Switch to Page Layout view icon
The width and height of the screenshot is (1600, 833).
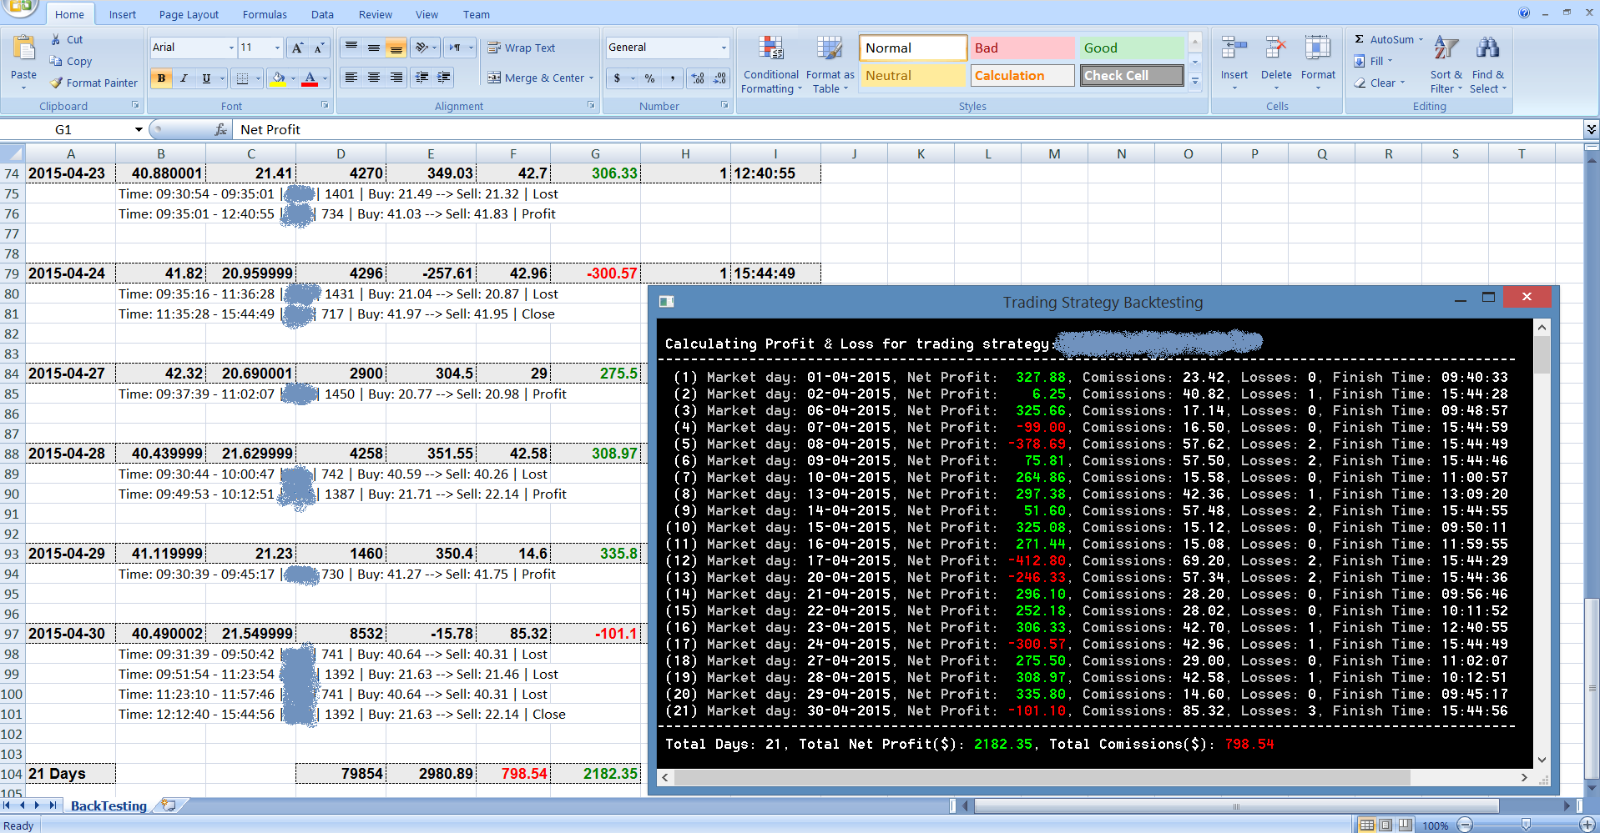(1386, 825)
